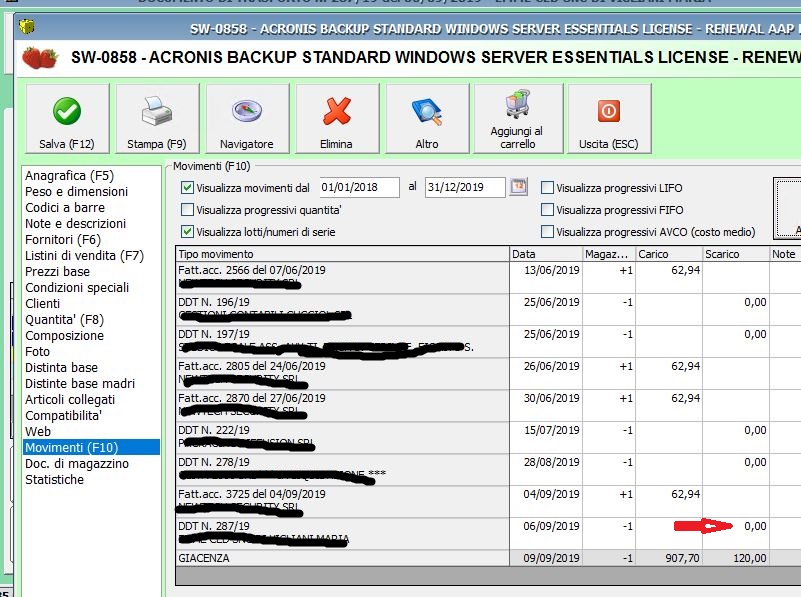This screenshot has width=801, height=597.
Task: Open Stampa (F9) printer button
Action: [x=157, y=118]
